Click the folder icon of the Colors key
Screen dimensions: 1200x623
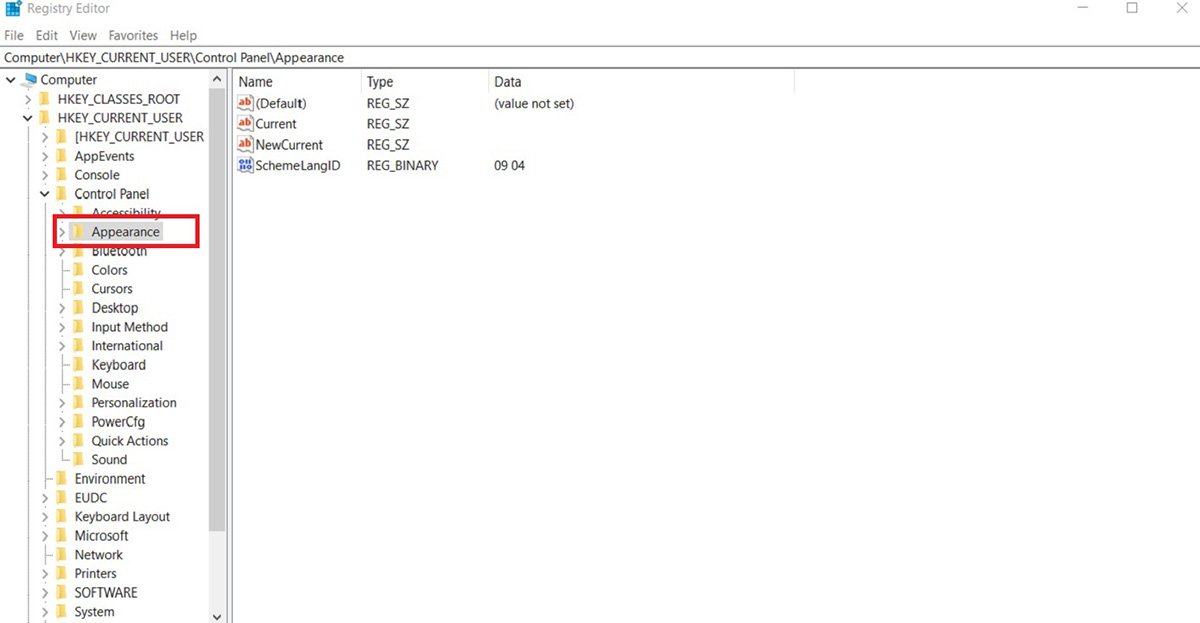(x=78, y=269)
